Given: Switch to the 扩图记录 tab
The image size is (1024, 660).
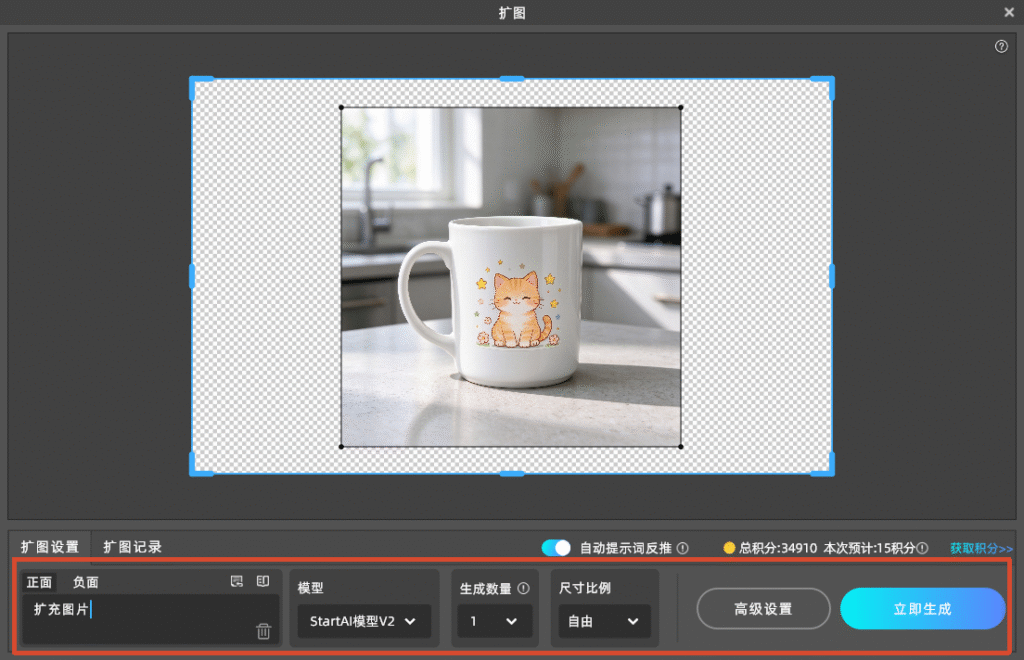Looking at the screenshot, I should tap(133, 547).
